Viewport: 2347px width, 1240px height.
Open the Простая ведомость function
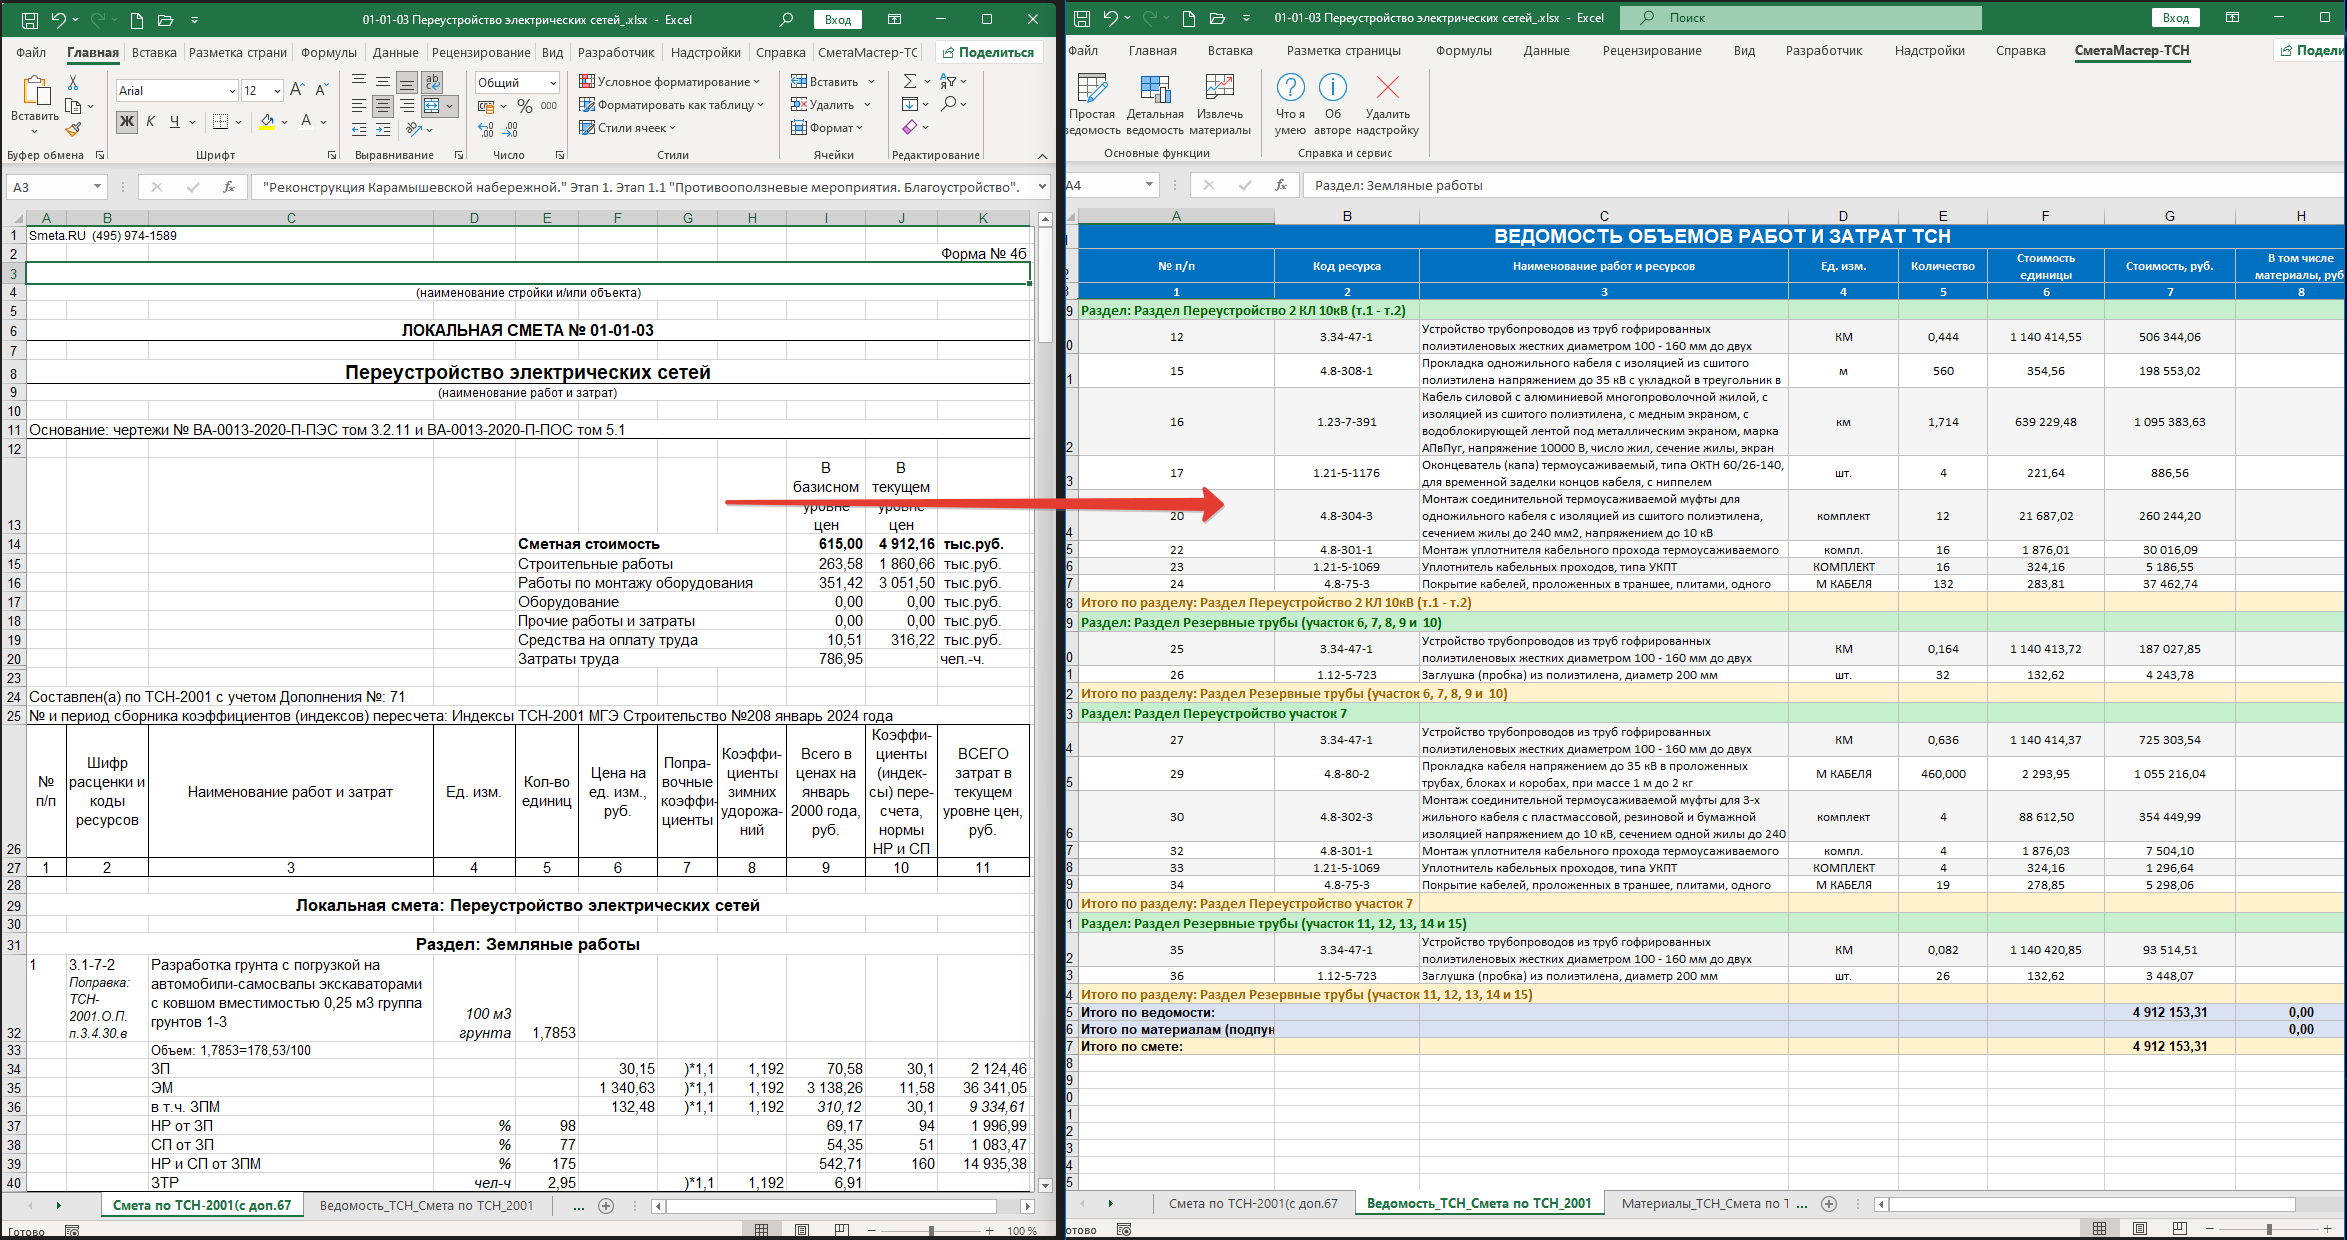(x=1092, y=104)
